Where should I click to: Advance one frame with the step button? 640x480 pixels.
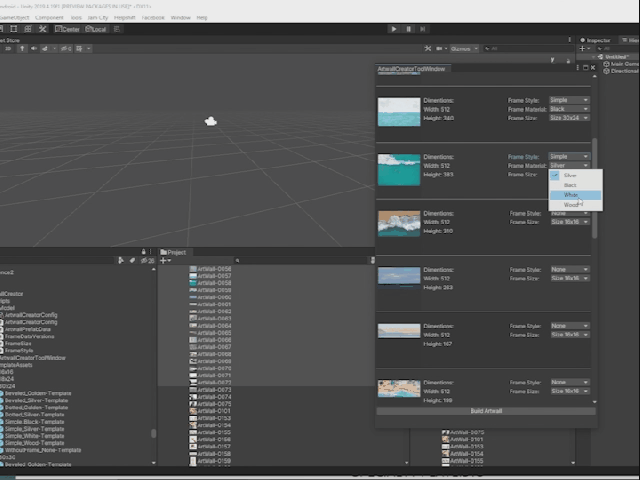click(x=422, y=29)
